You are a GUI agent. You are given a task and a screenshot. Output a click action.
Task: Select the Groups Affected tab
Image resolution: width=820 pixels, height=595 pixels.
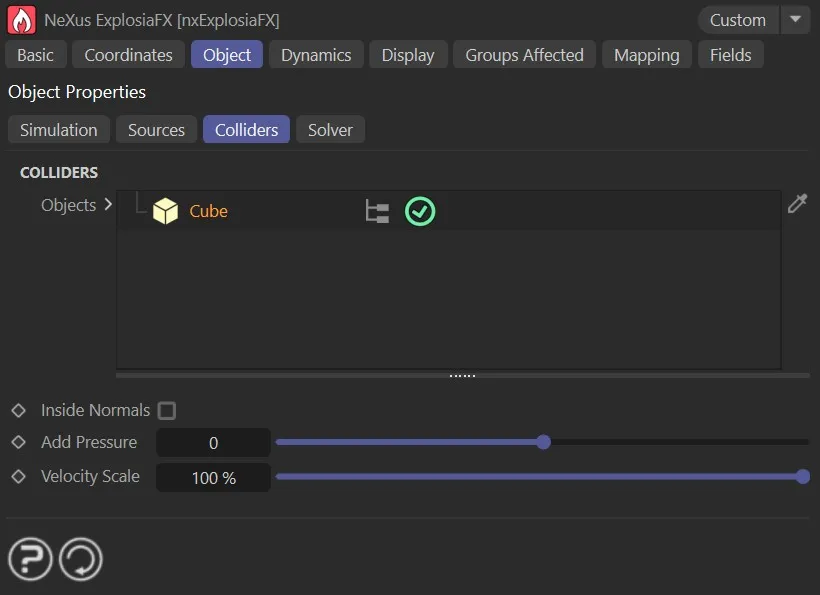pyautogui.click(x=524, y=55)
